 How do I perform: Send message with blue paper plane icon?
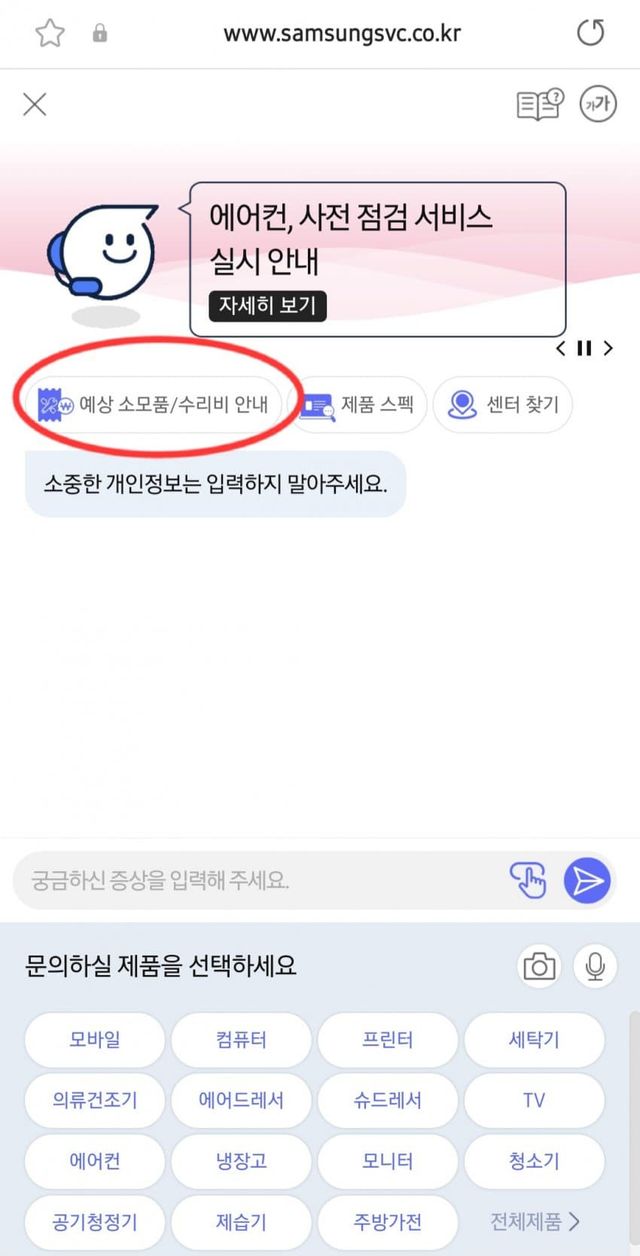tap(587, 880)
